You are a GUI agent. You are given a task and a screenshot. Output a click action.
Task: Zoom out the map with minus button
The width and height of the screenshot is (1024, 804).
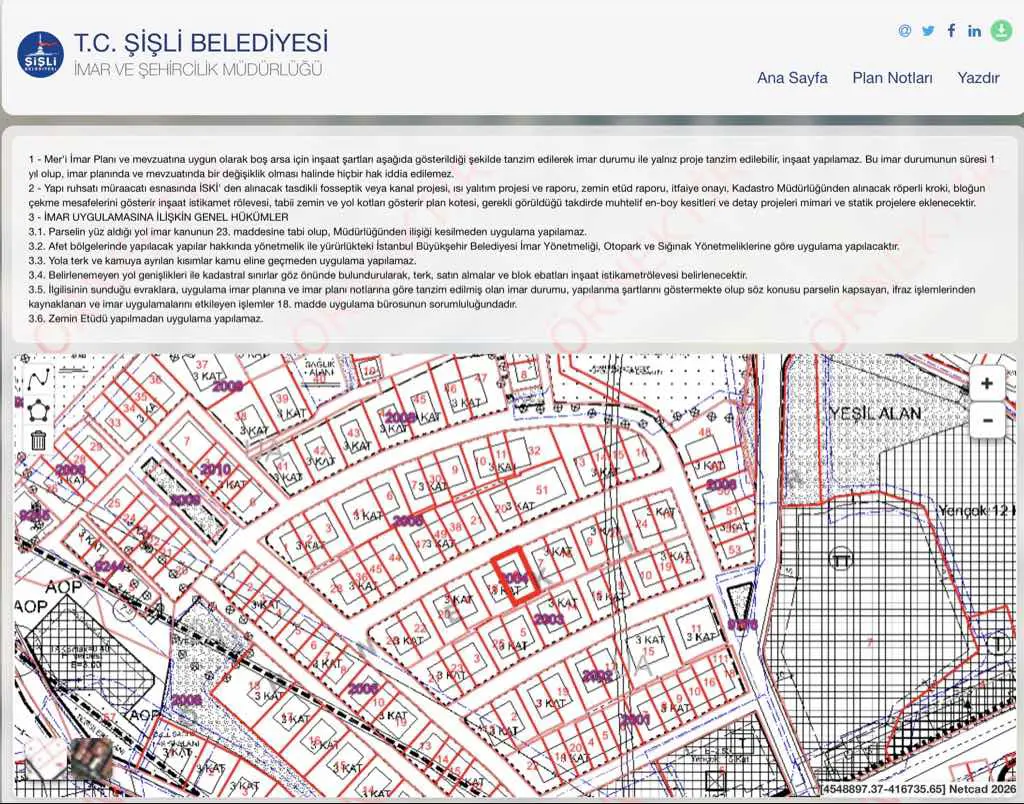click(x=987, y=420)
